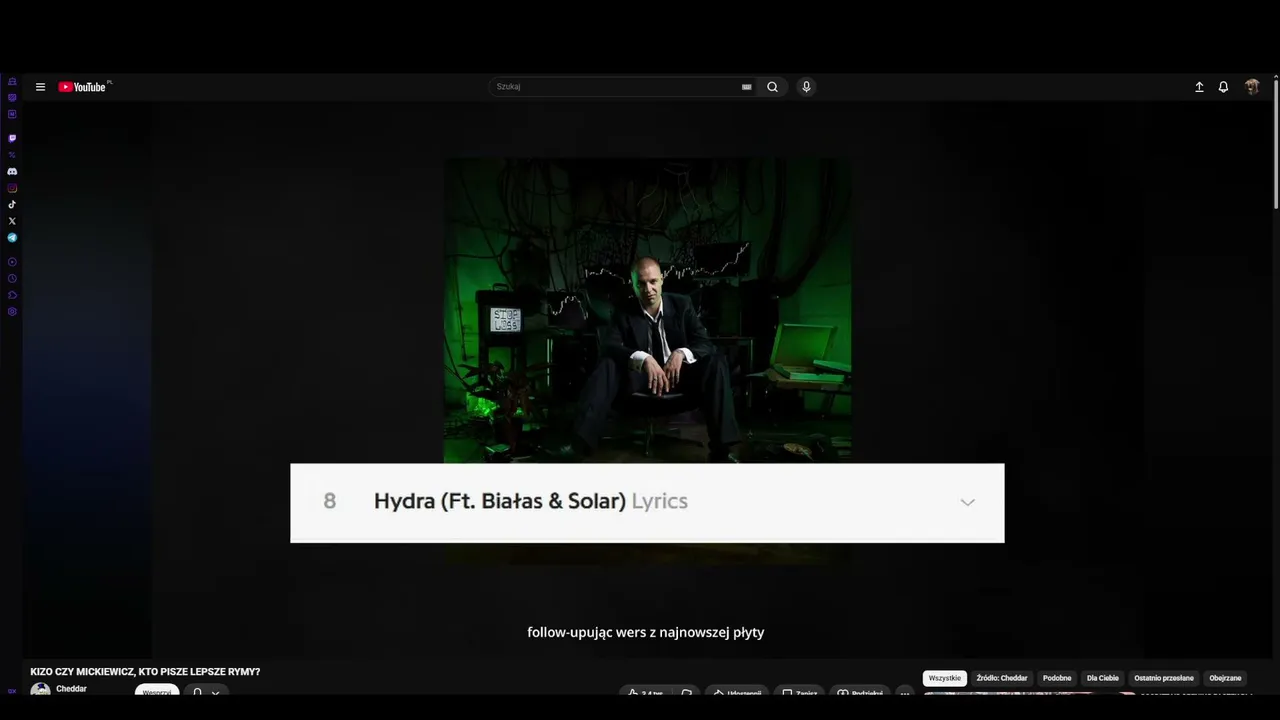The height and width of the screenshot is (720, 1280).
Task: Open X from the browser sidebar
Action: 12,221
